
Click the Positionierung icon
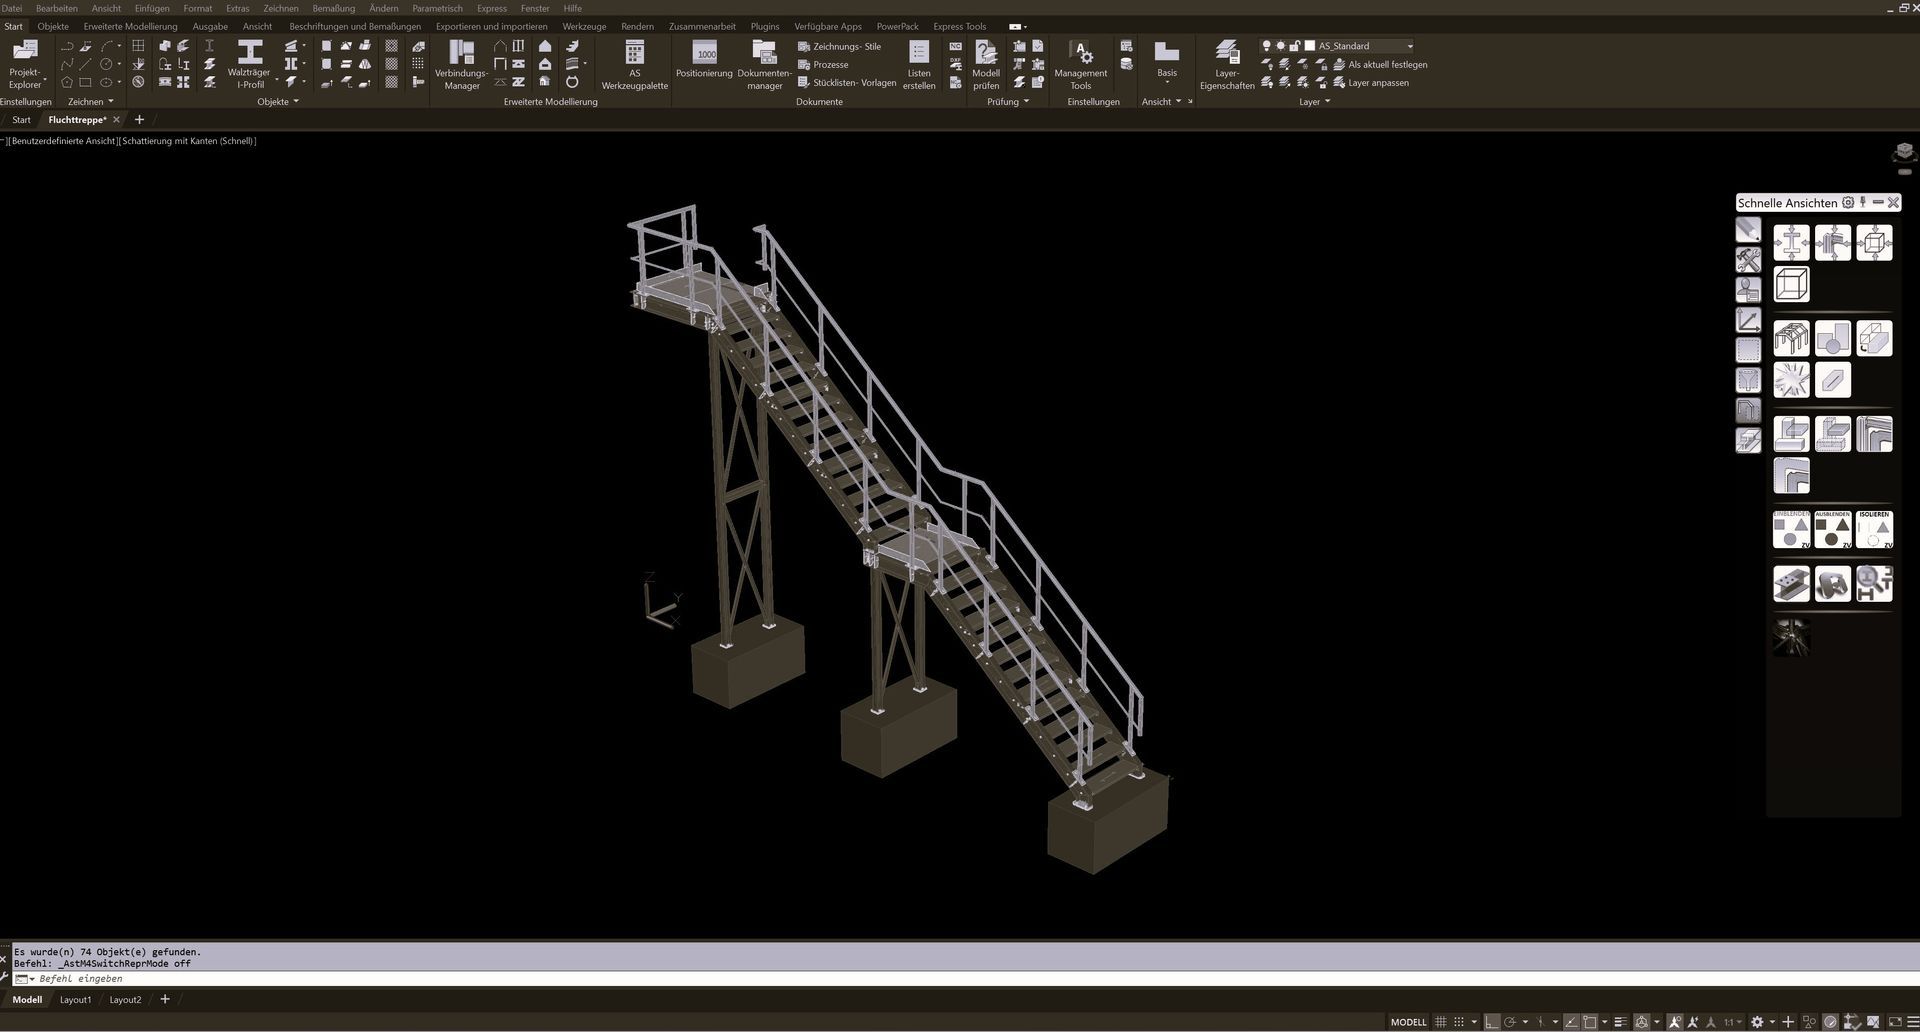click(x=704, y=60)
